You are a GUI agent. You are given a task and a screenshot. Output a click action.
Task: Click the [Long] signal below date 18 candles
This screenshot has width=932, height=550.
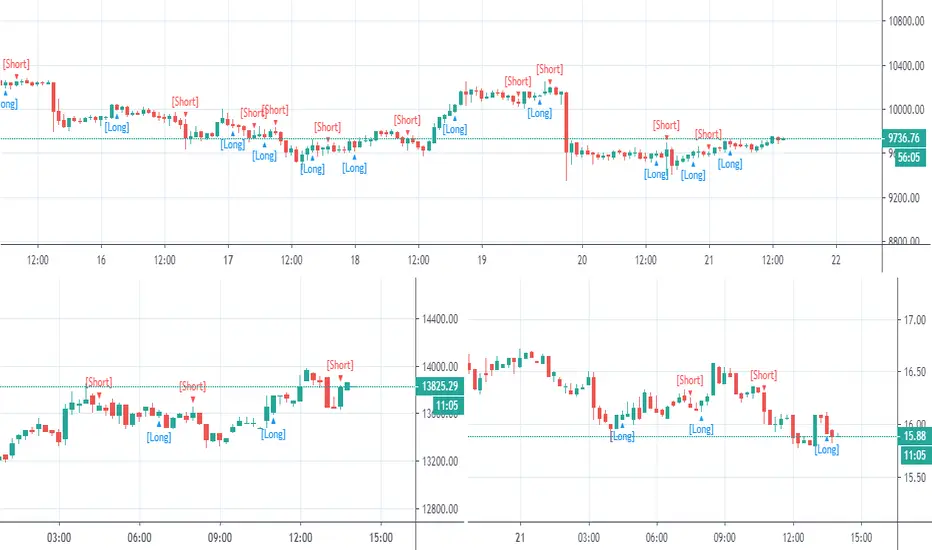point(354,168)
